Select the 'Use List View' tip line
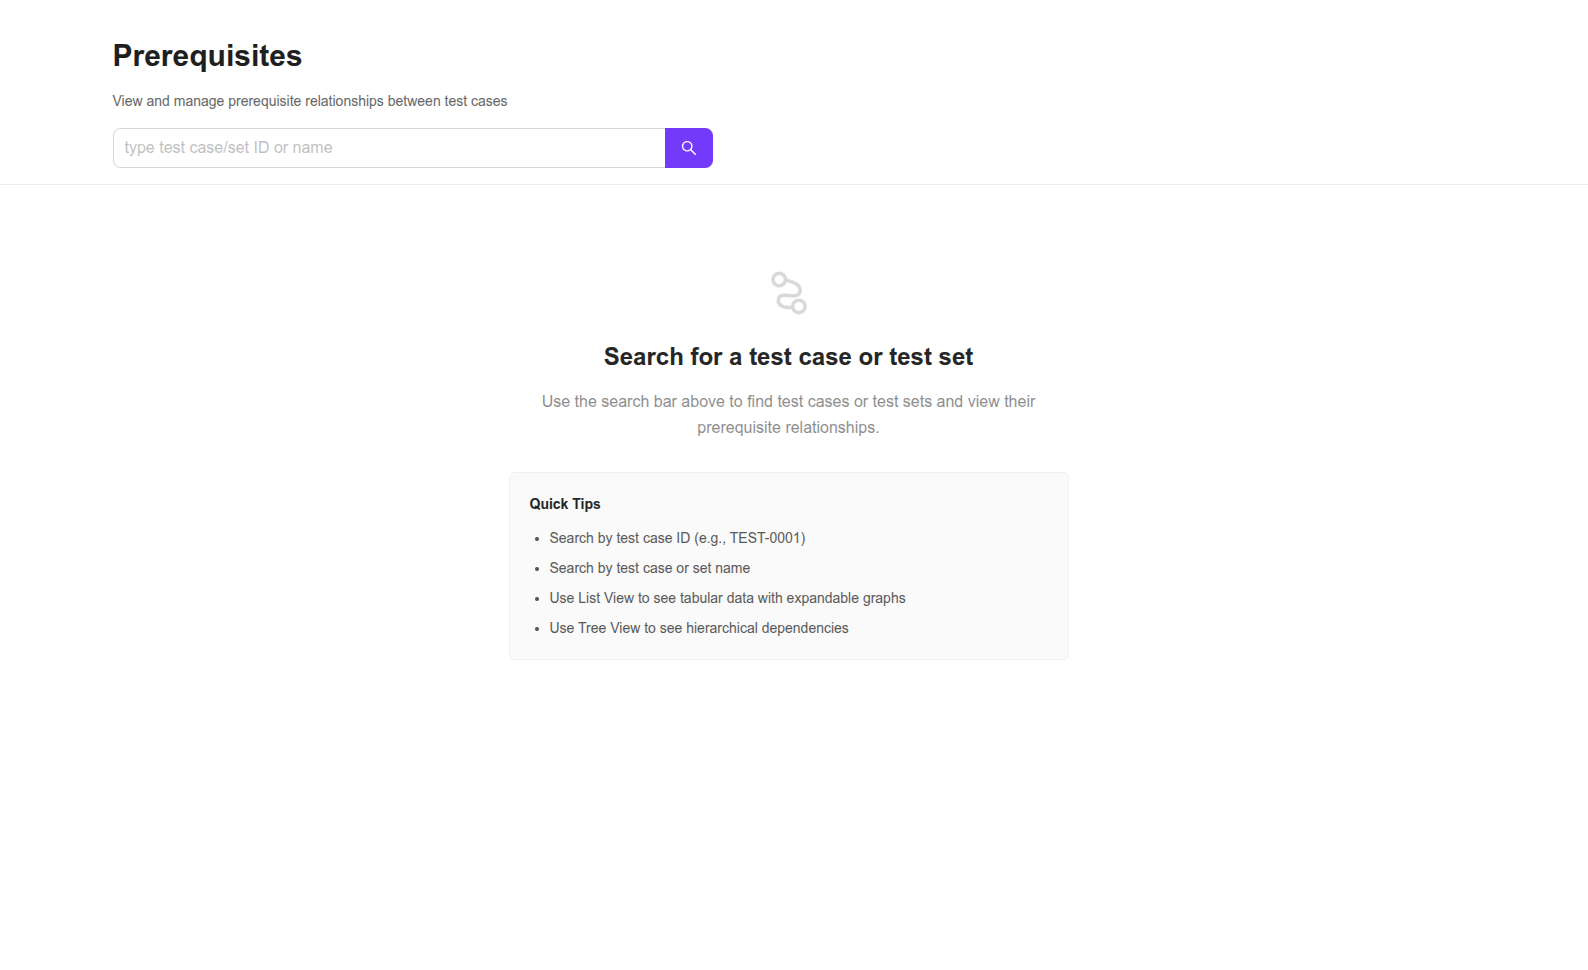The height and width of the screenshot is (970, 1588). (726, 598)
